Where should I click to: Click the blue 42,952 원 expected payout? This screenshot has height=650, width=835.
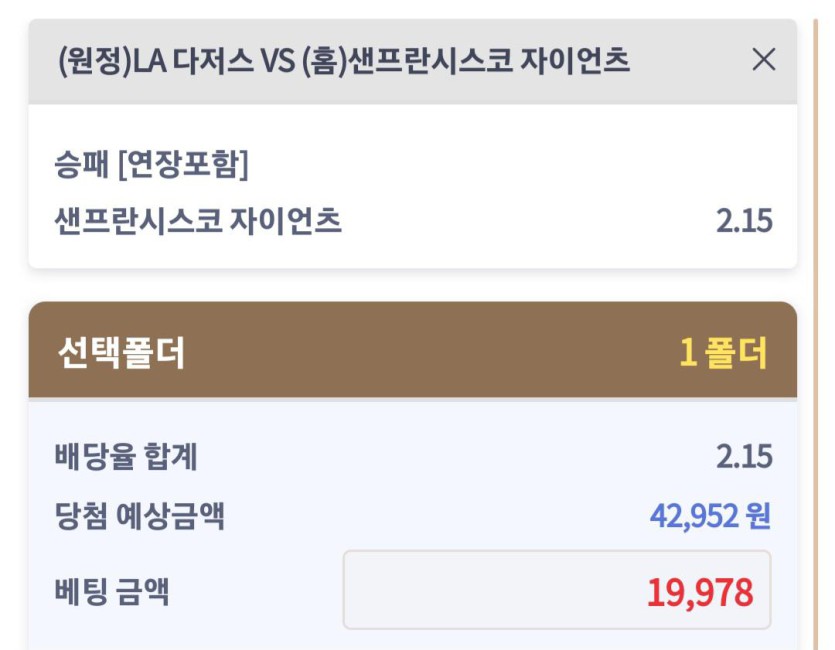(710, 515)
